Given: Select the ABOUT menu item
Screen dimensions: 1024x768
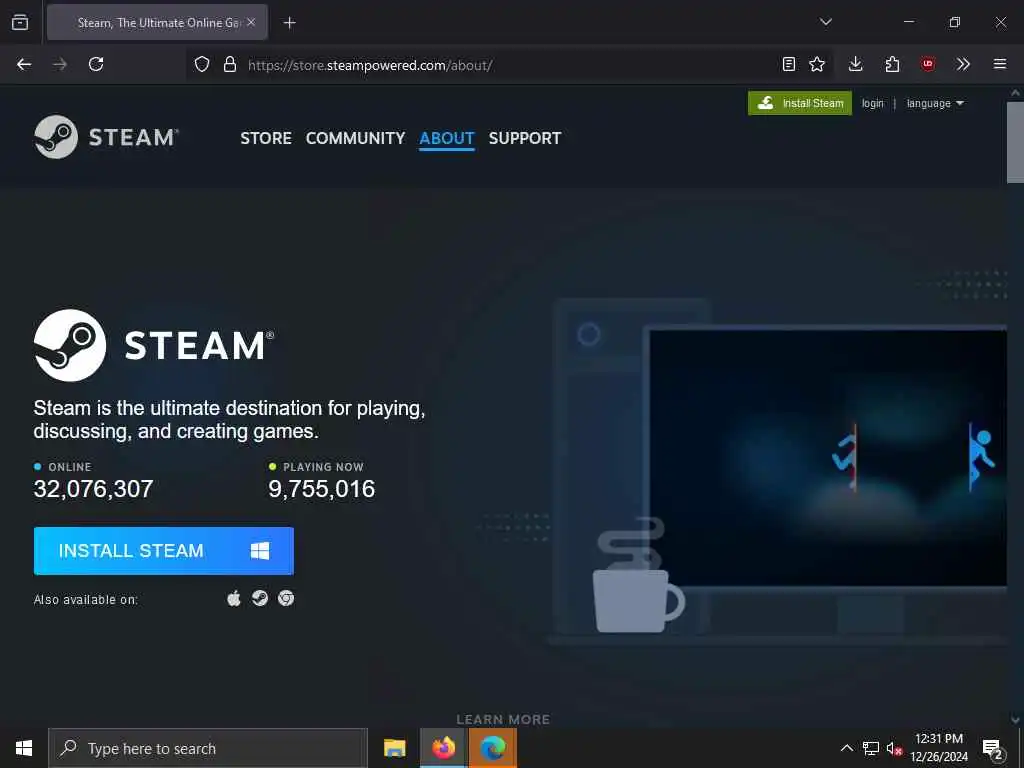Looking at the screenshot, I should pos(447,138).
